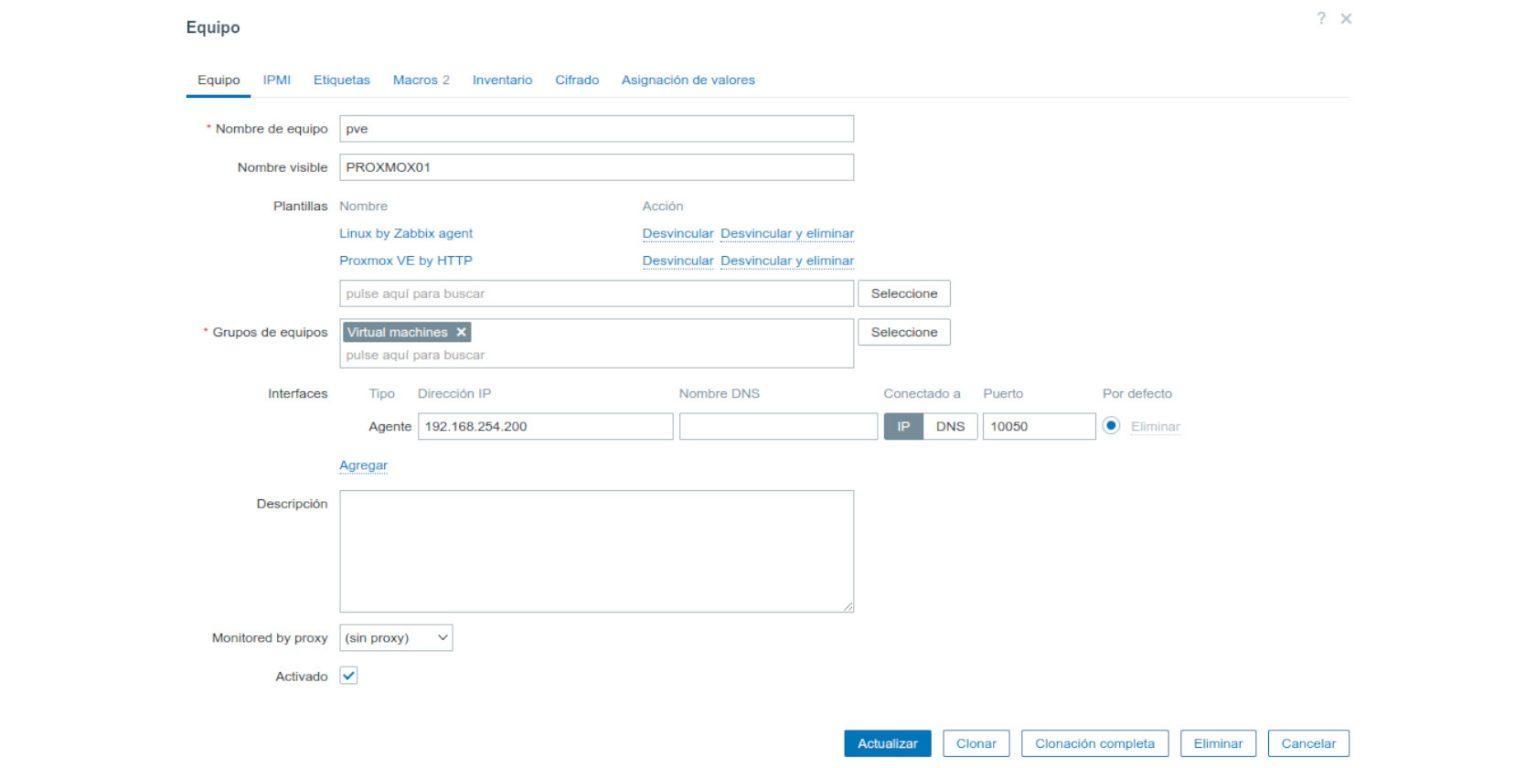The height and width of the screenshot is (768, 1536).
Task: Click the Clonación completa button
Action: 1095,743
